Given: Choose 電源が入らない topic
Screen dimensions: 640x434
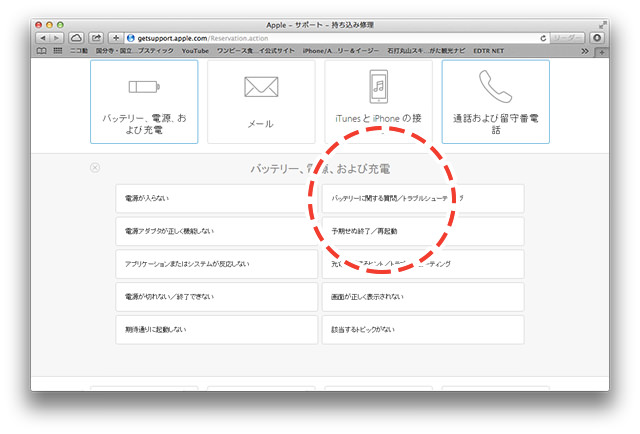Looking at the screenshot, I should pyautogui.click(x=216, y=198).
